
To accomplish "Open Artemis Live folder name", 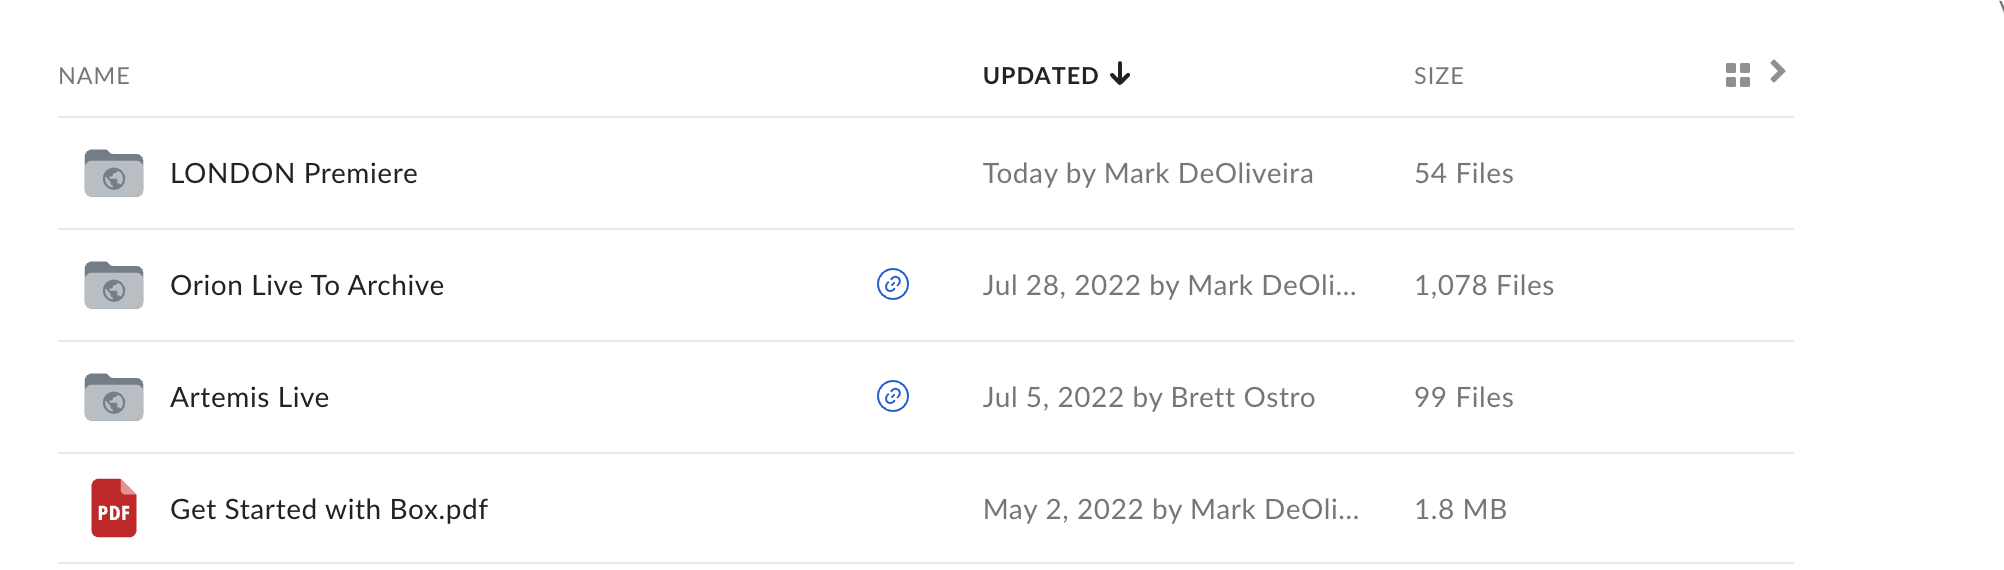I will point(249,397).
